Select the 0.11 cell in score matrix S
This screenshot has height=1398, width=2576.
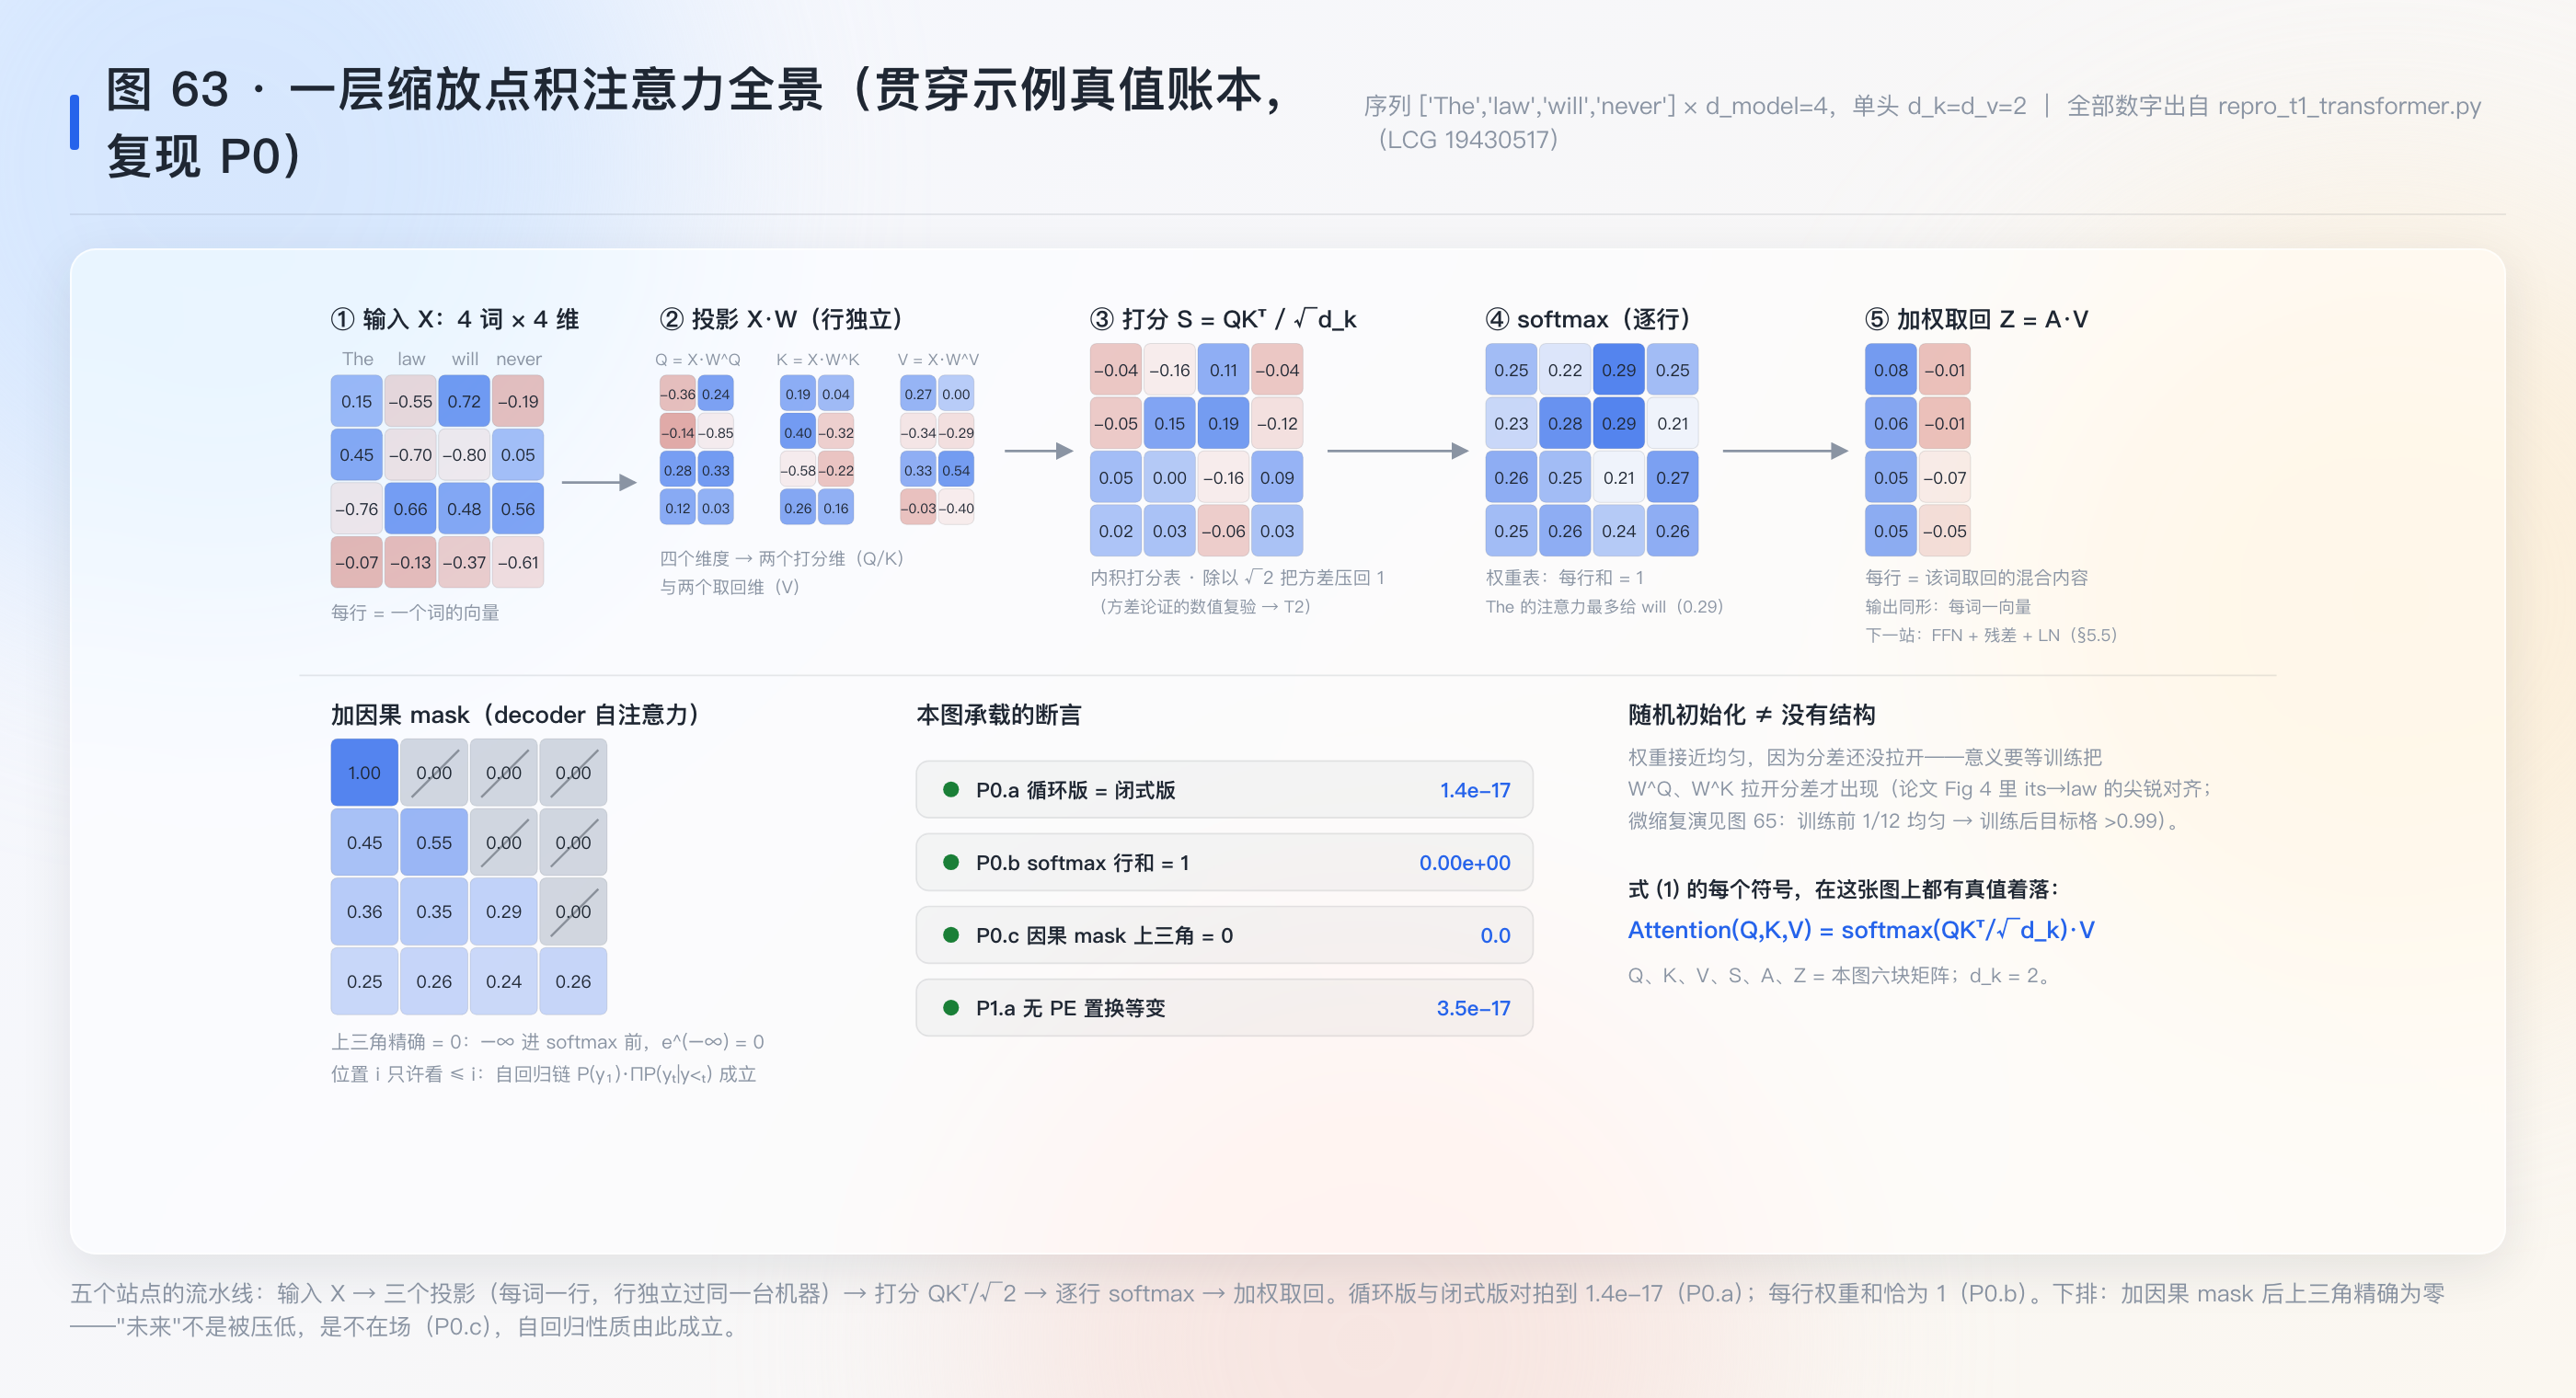(1223, 370)
